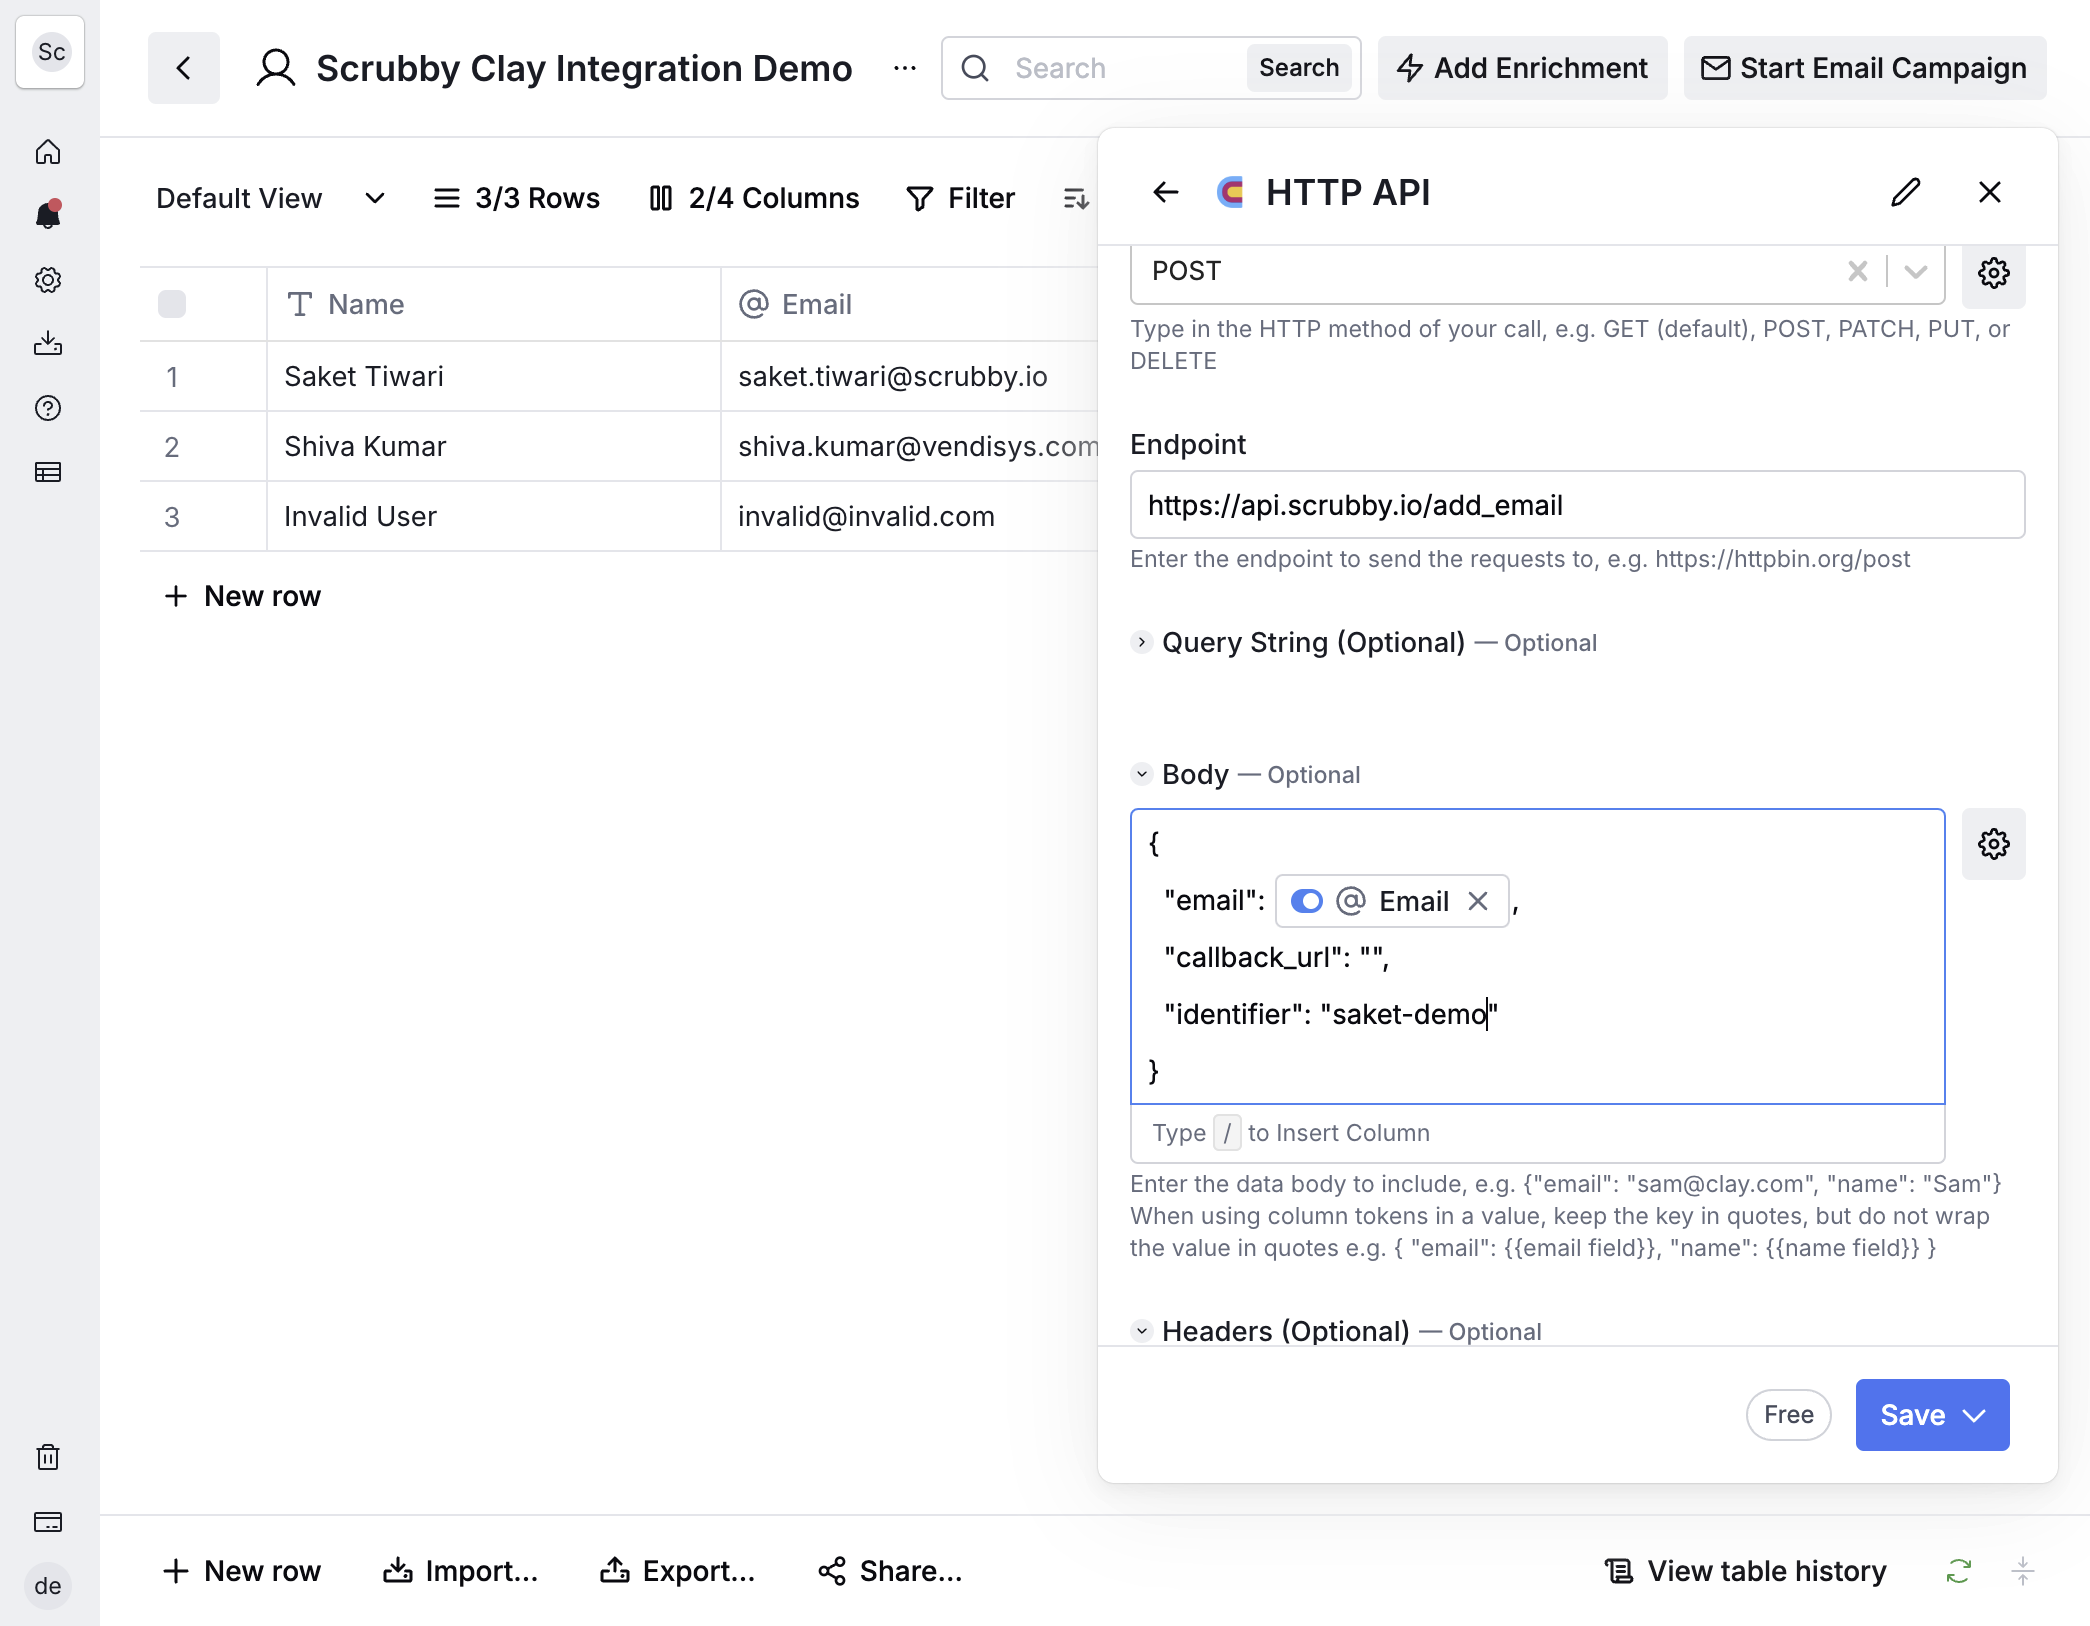Screen dimensions: 2090x1626
Task: Remove the Email token from body
Action: (x=1478, y=901)
